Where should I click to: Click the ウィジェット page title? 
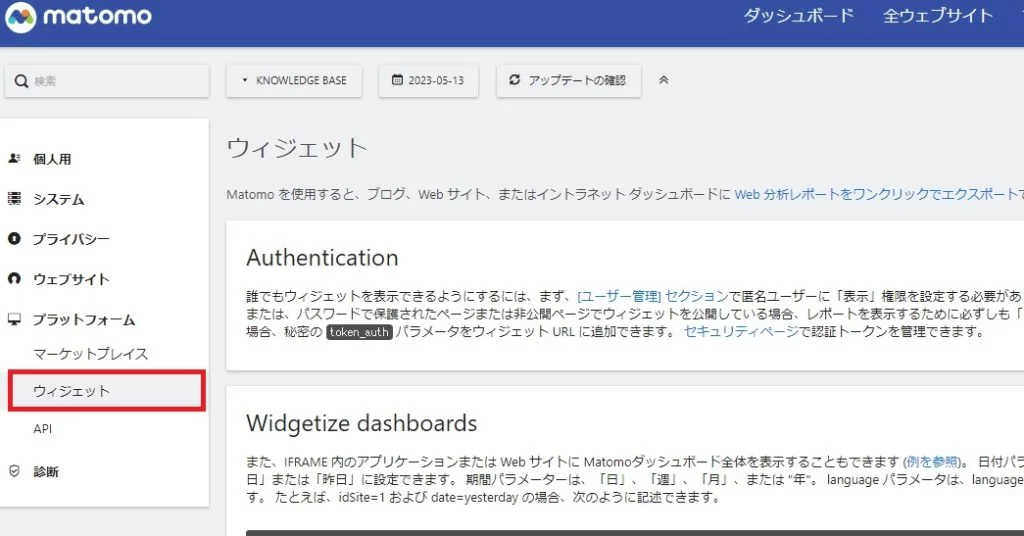coord(296,148)
